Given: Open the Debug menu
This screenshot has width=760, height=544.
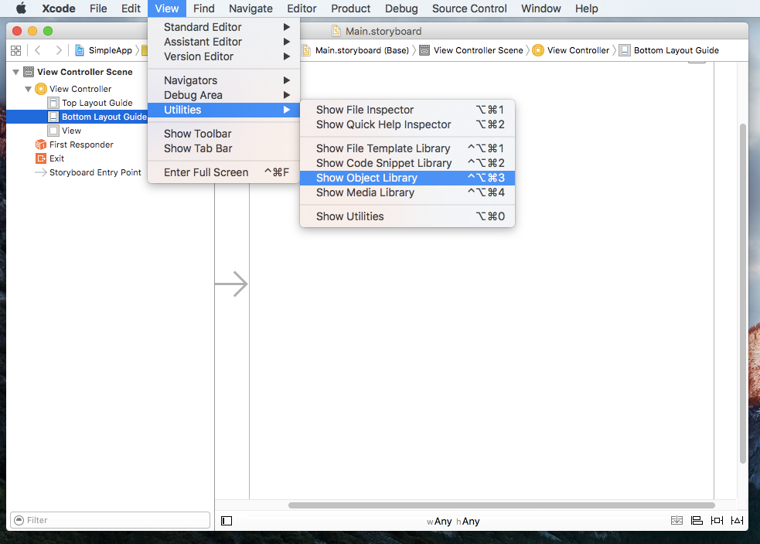Looking at the screenshot, I should [401, 8].
